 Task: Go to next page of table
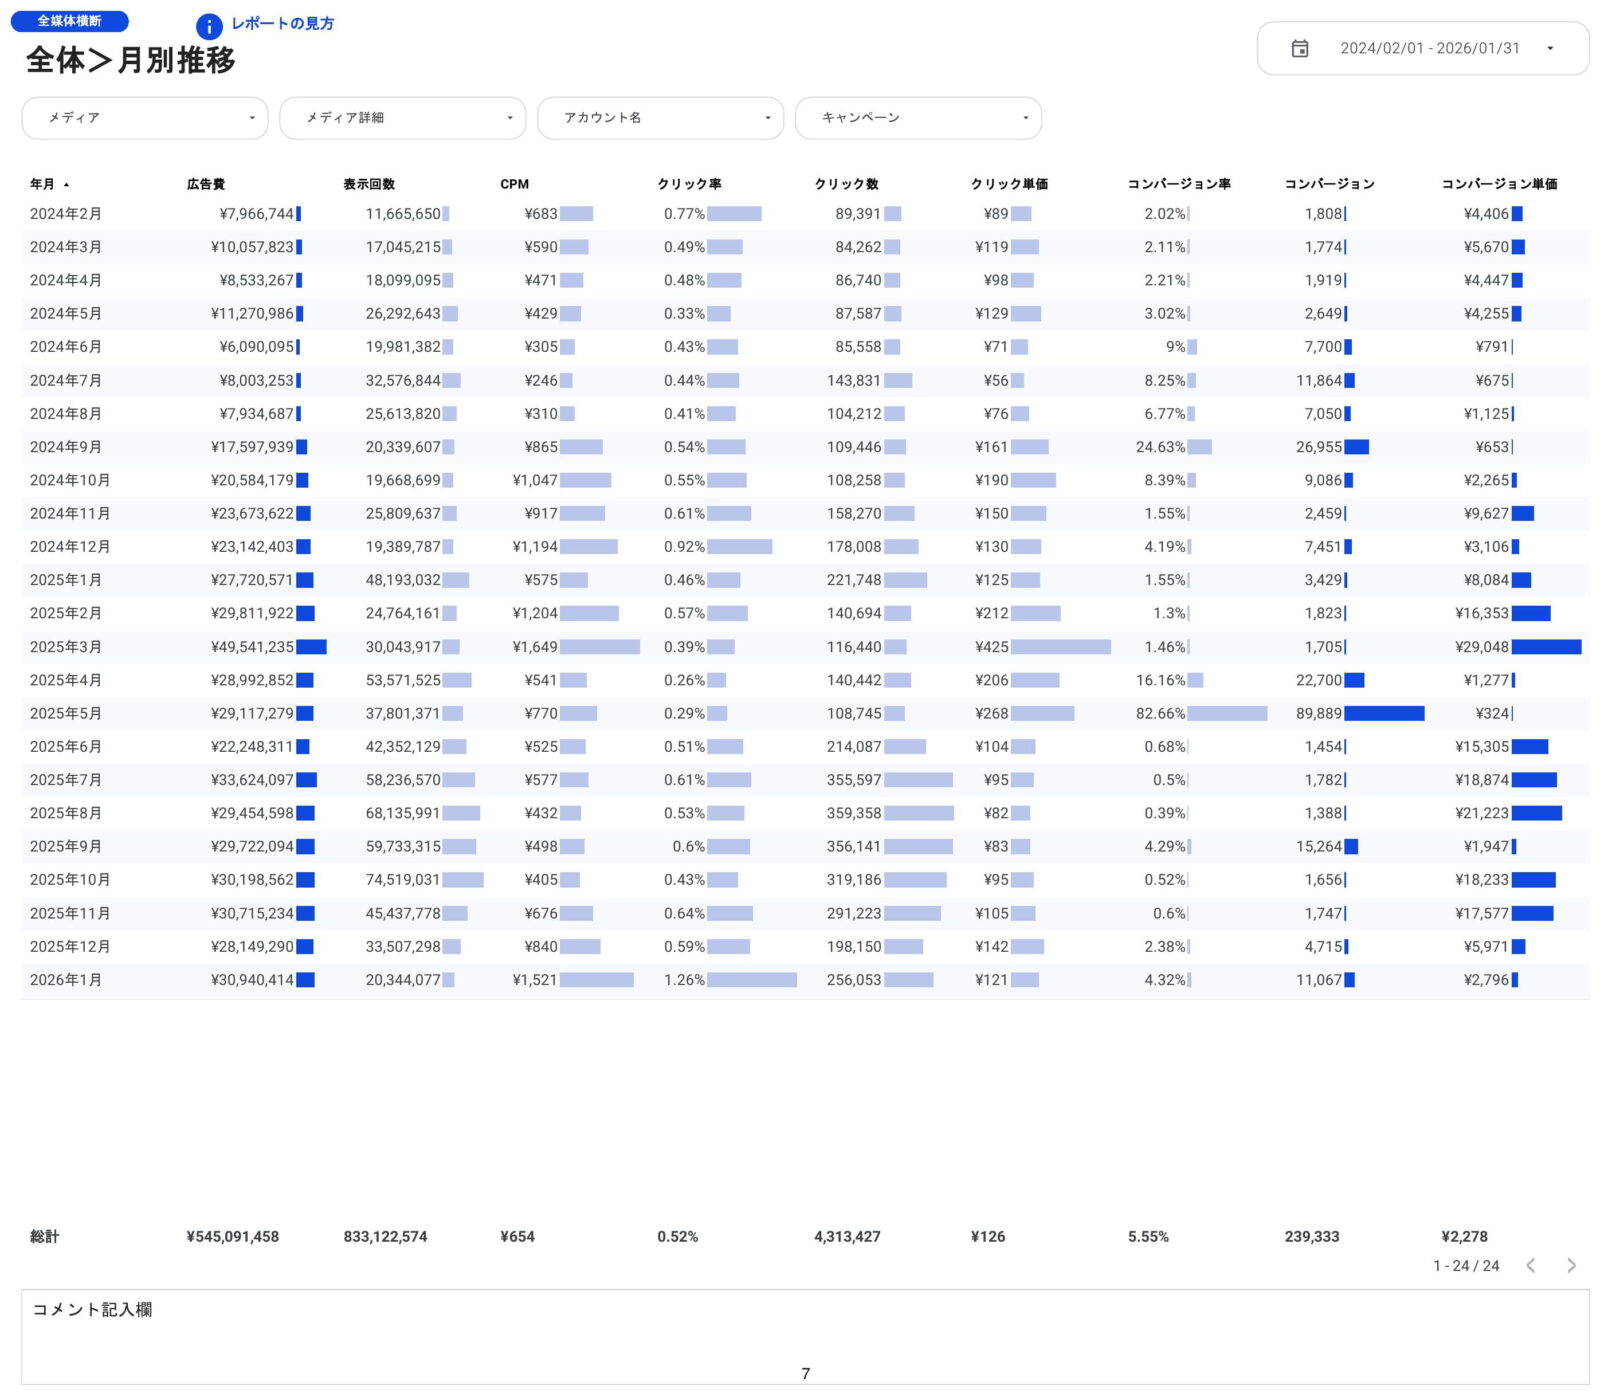coord(1570,1266)
